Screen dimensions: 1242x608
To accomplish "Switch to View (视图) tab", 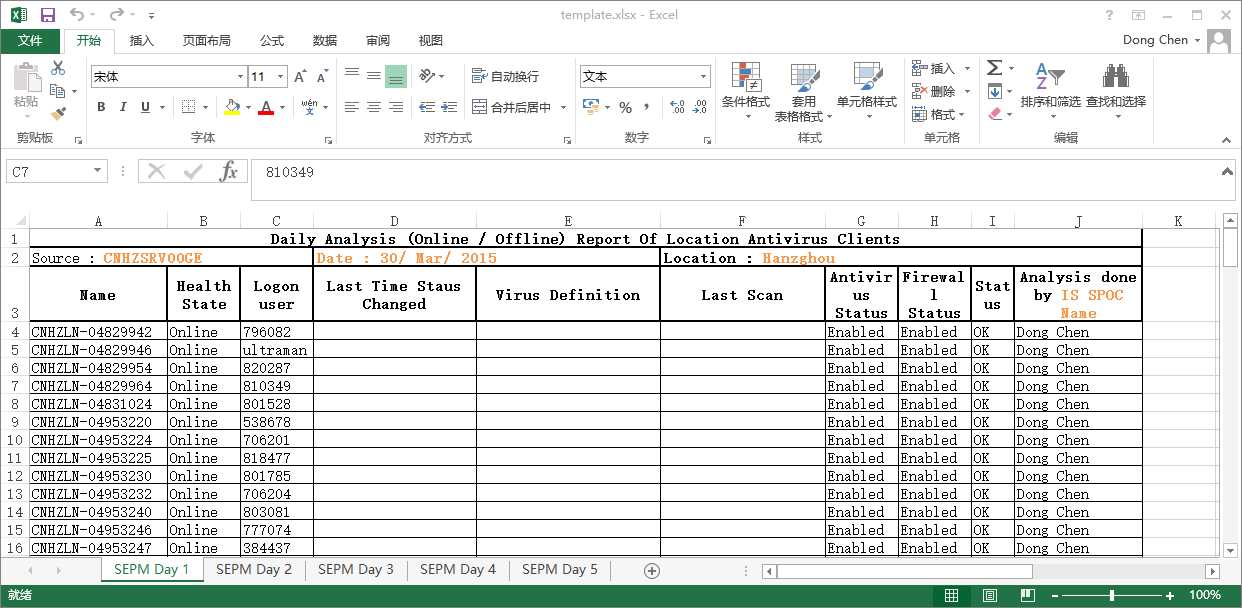I will 431,40.
